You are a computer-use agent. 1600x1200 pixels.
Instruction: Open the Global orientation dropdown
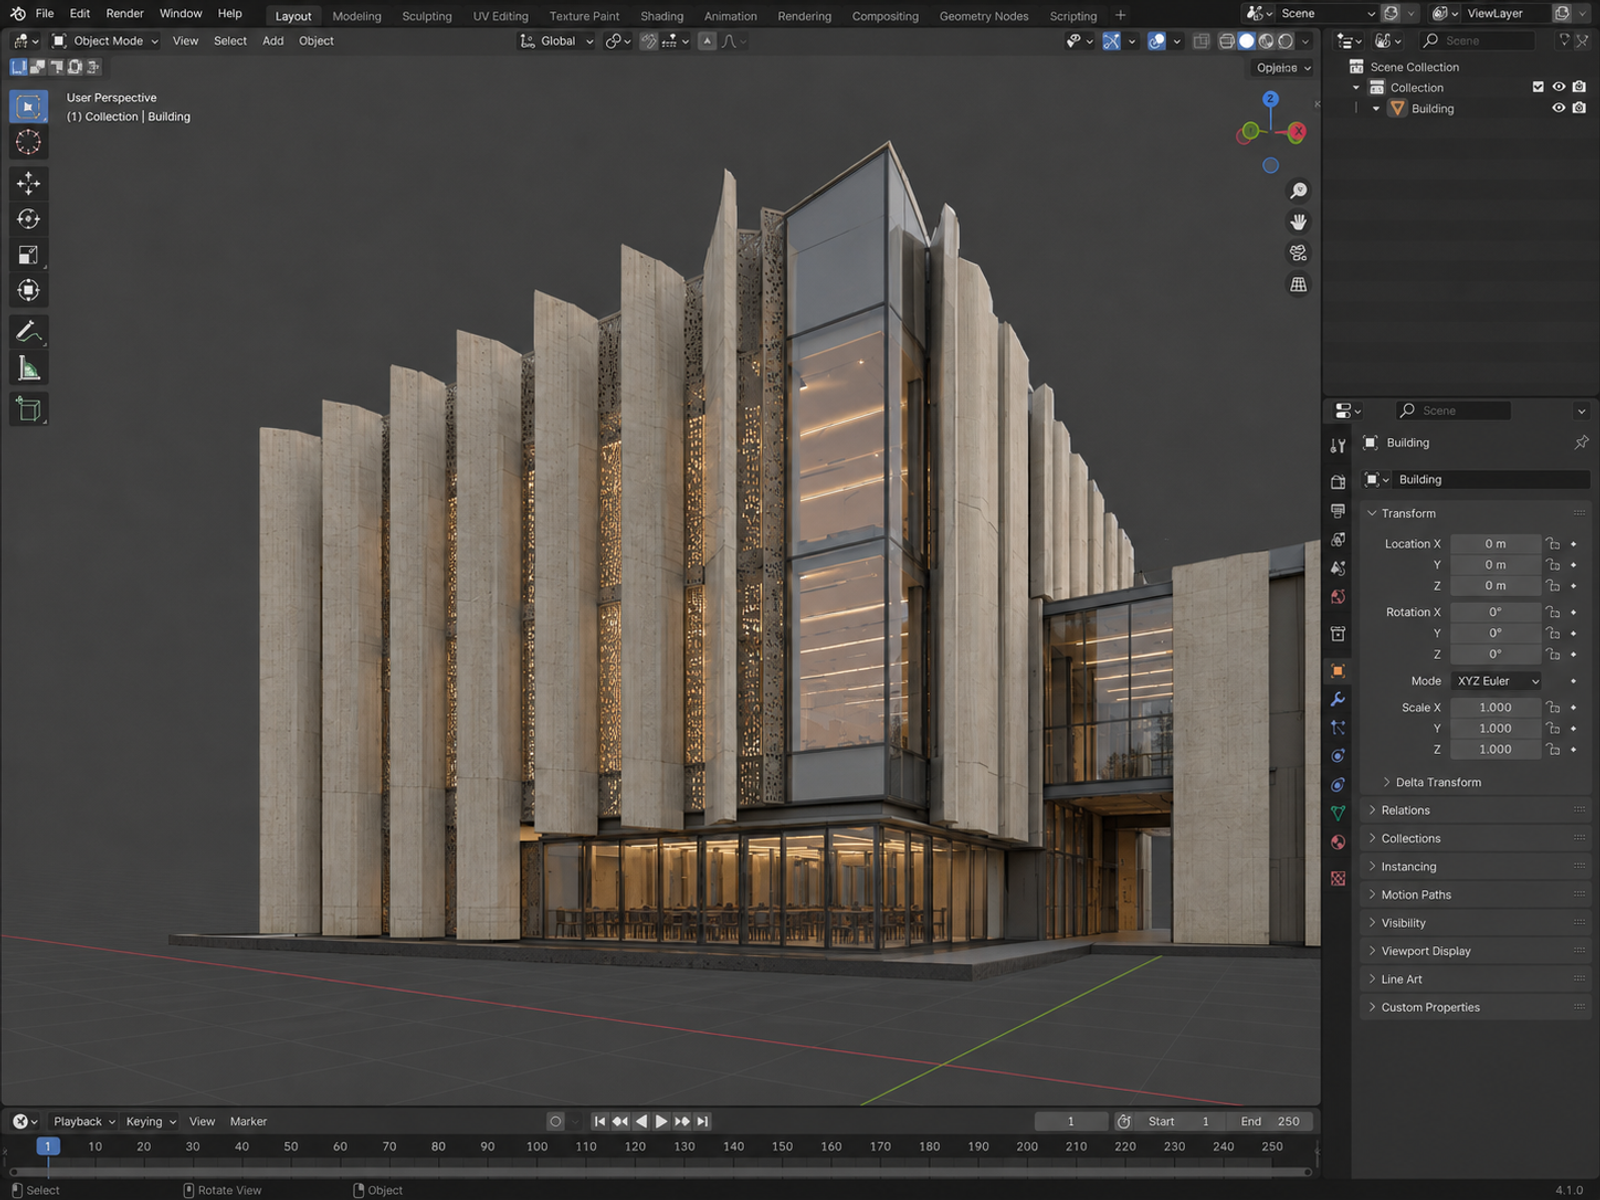pyautogui.click(x=556, y=41)
